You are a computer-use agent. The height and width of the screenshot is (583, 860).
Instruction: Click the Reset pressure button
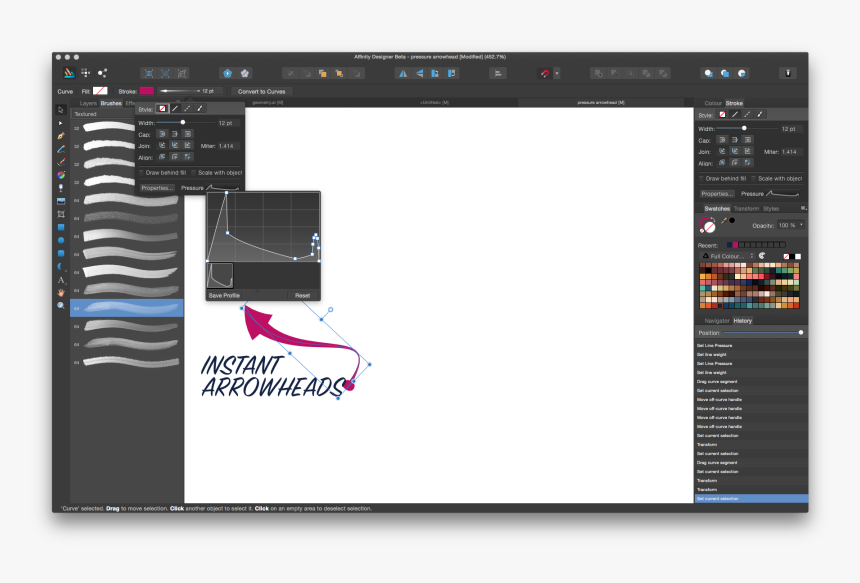[x=302, y=295]
